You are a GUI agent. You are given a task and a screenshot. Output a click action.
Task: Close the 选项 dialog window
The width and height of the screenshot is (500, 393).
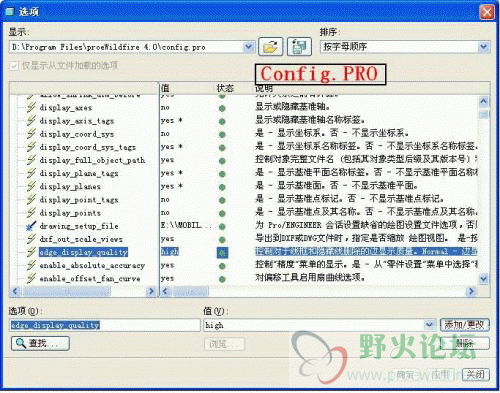click(487, 12)
